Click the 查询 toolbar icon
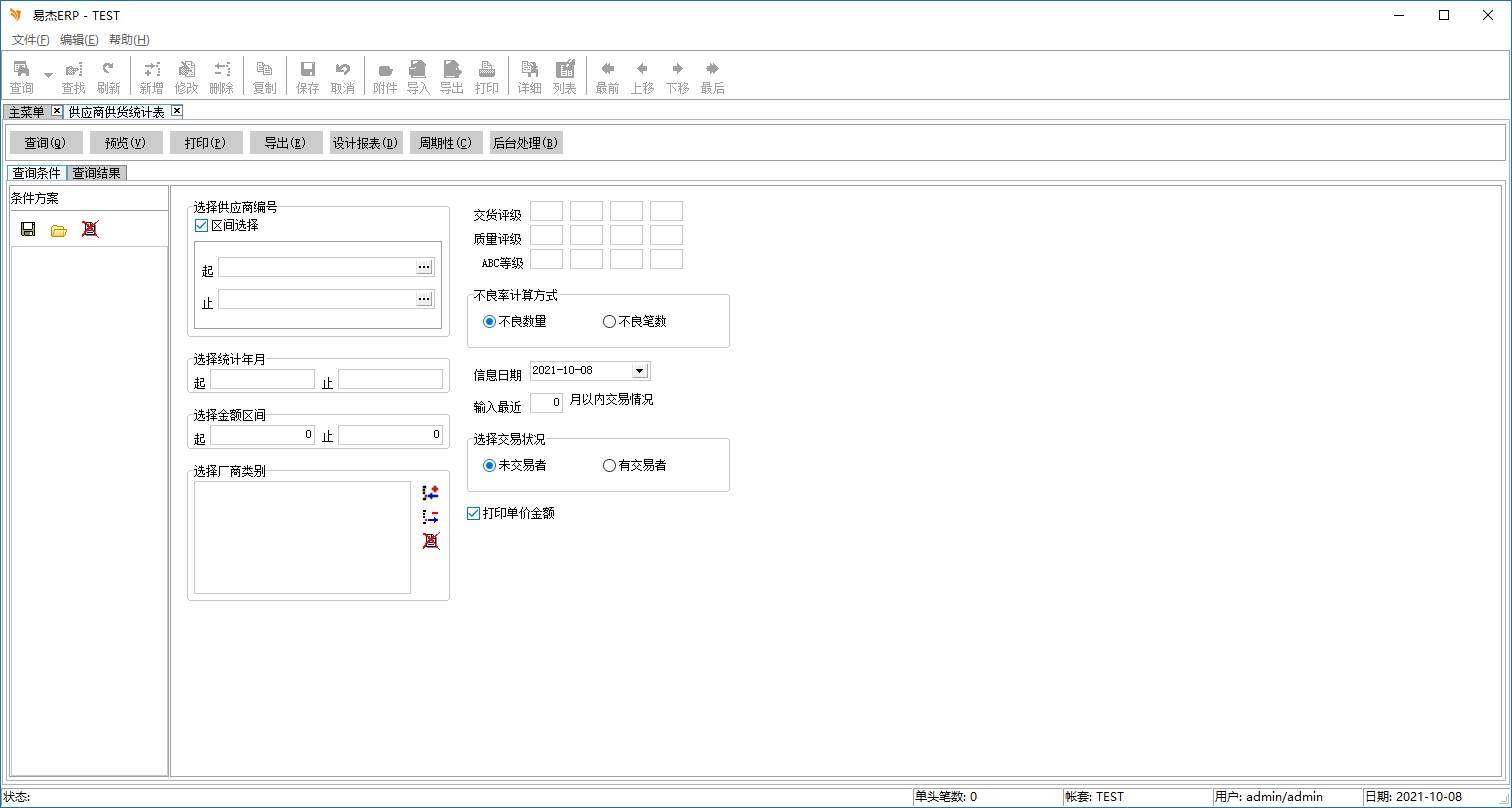Screen dimensions: 1512x808 click(x=21, y=76)
